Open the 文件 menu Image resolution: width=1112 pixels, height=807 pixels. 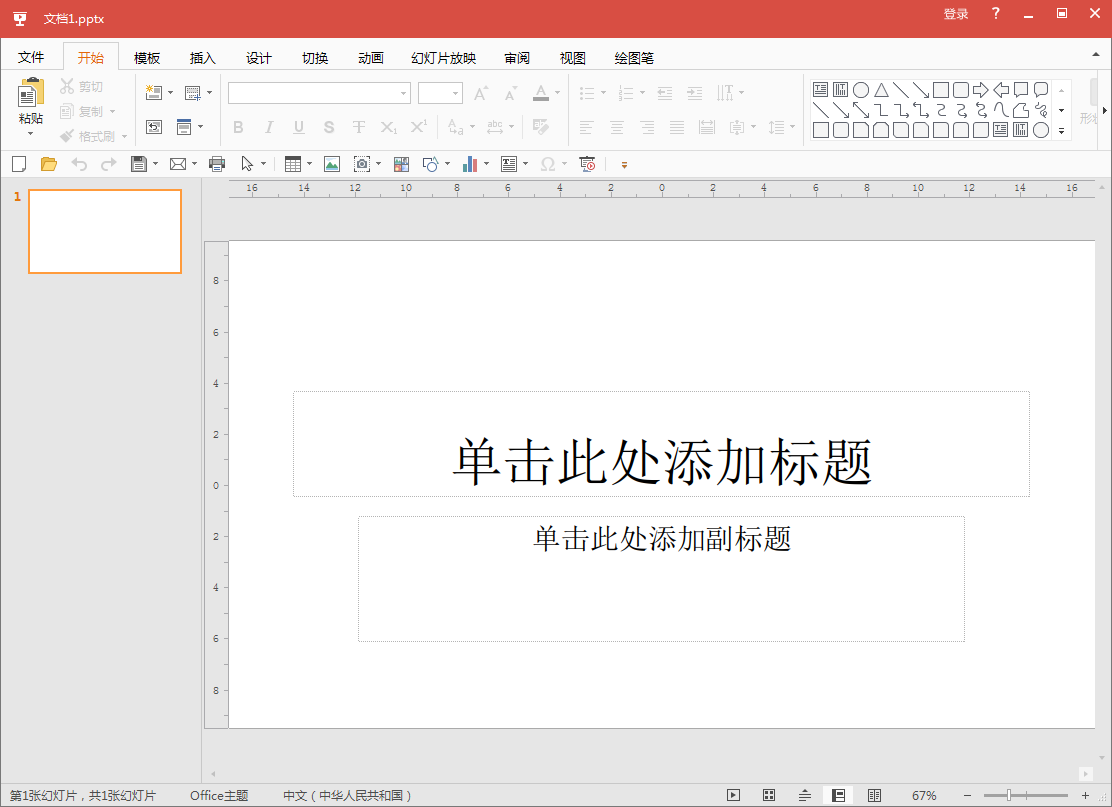[x=31, y=58]
